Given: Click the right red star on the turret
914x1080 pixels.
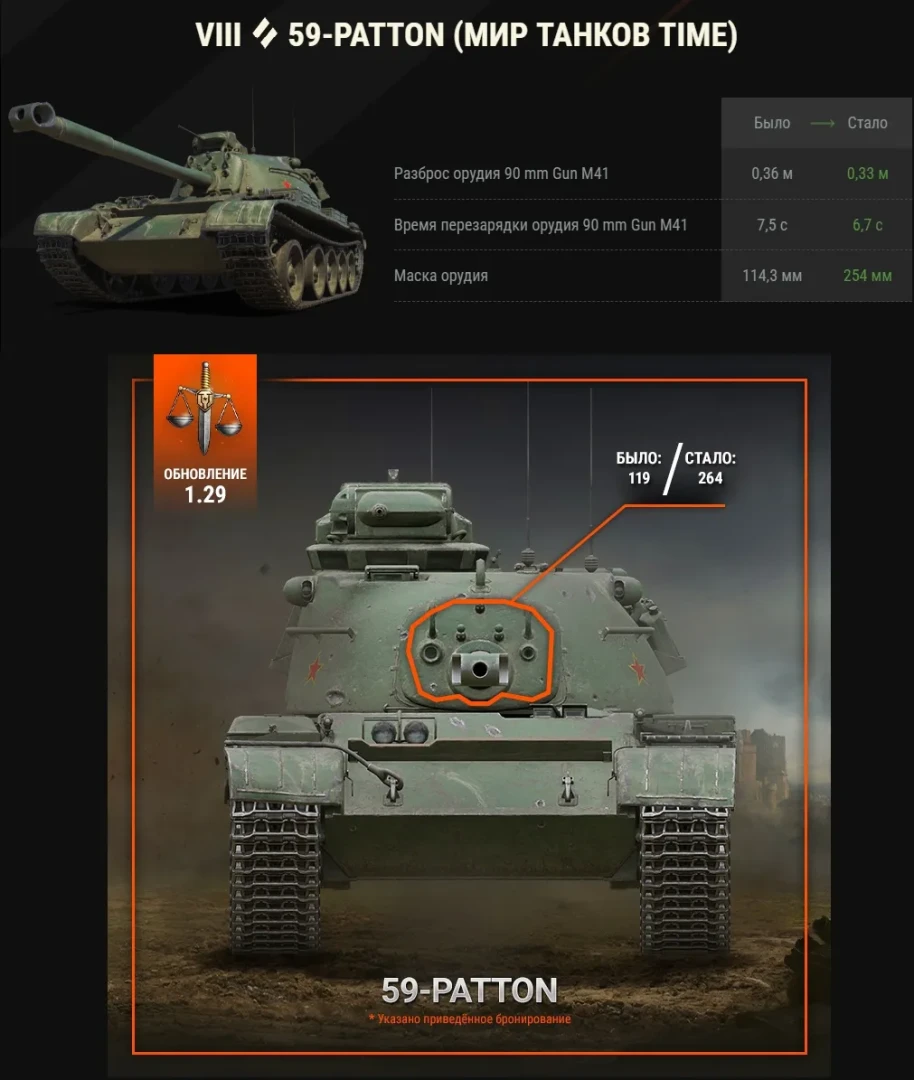Looking at the screenshot, I should point(637,669).
